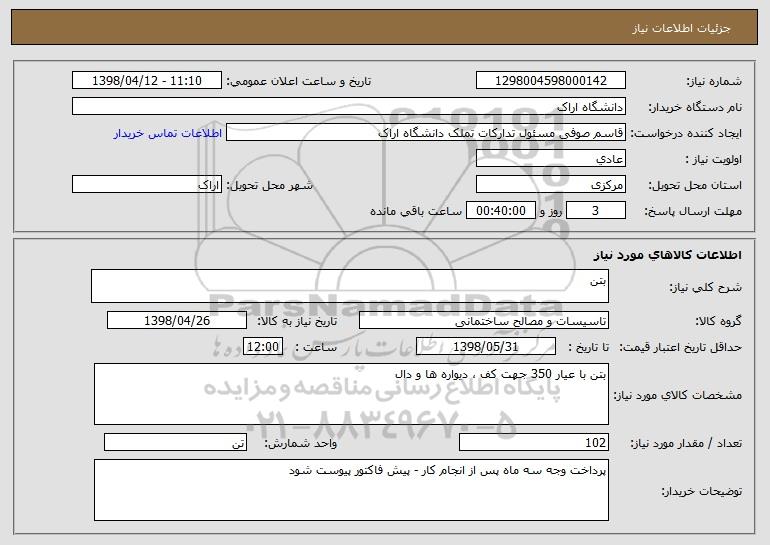Click the label تعداد / مقدار مورد نیاز
The image size is (770, 545).
686,443
